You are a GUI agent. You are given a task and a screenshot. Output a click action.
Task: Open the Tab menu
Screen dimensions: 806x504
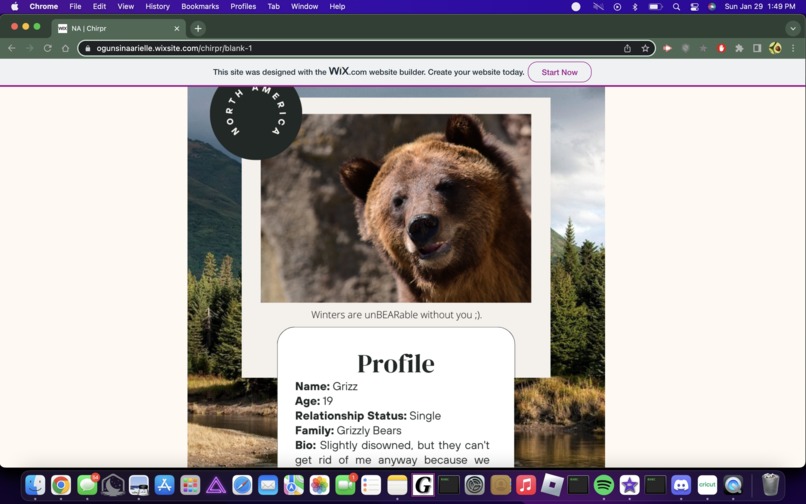pyautogui.click(x=273, y=7)
